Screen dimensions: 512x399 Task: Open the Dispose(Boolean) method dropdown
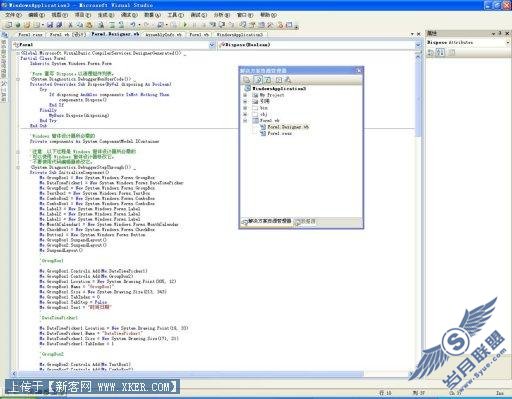click(x=418, y=45)
